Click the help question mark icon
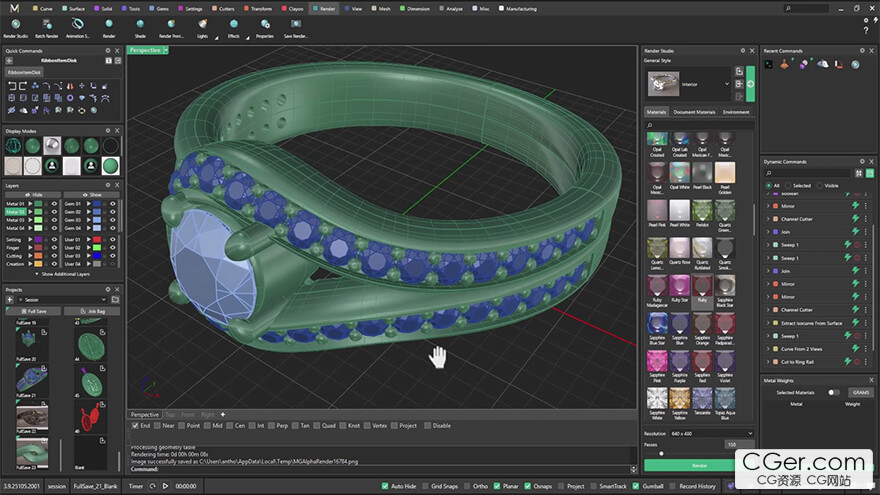880x495 pixels. coord(866,30)
